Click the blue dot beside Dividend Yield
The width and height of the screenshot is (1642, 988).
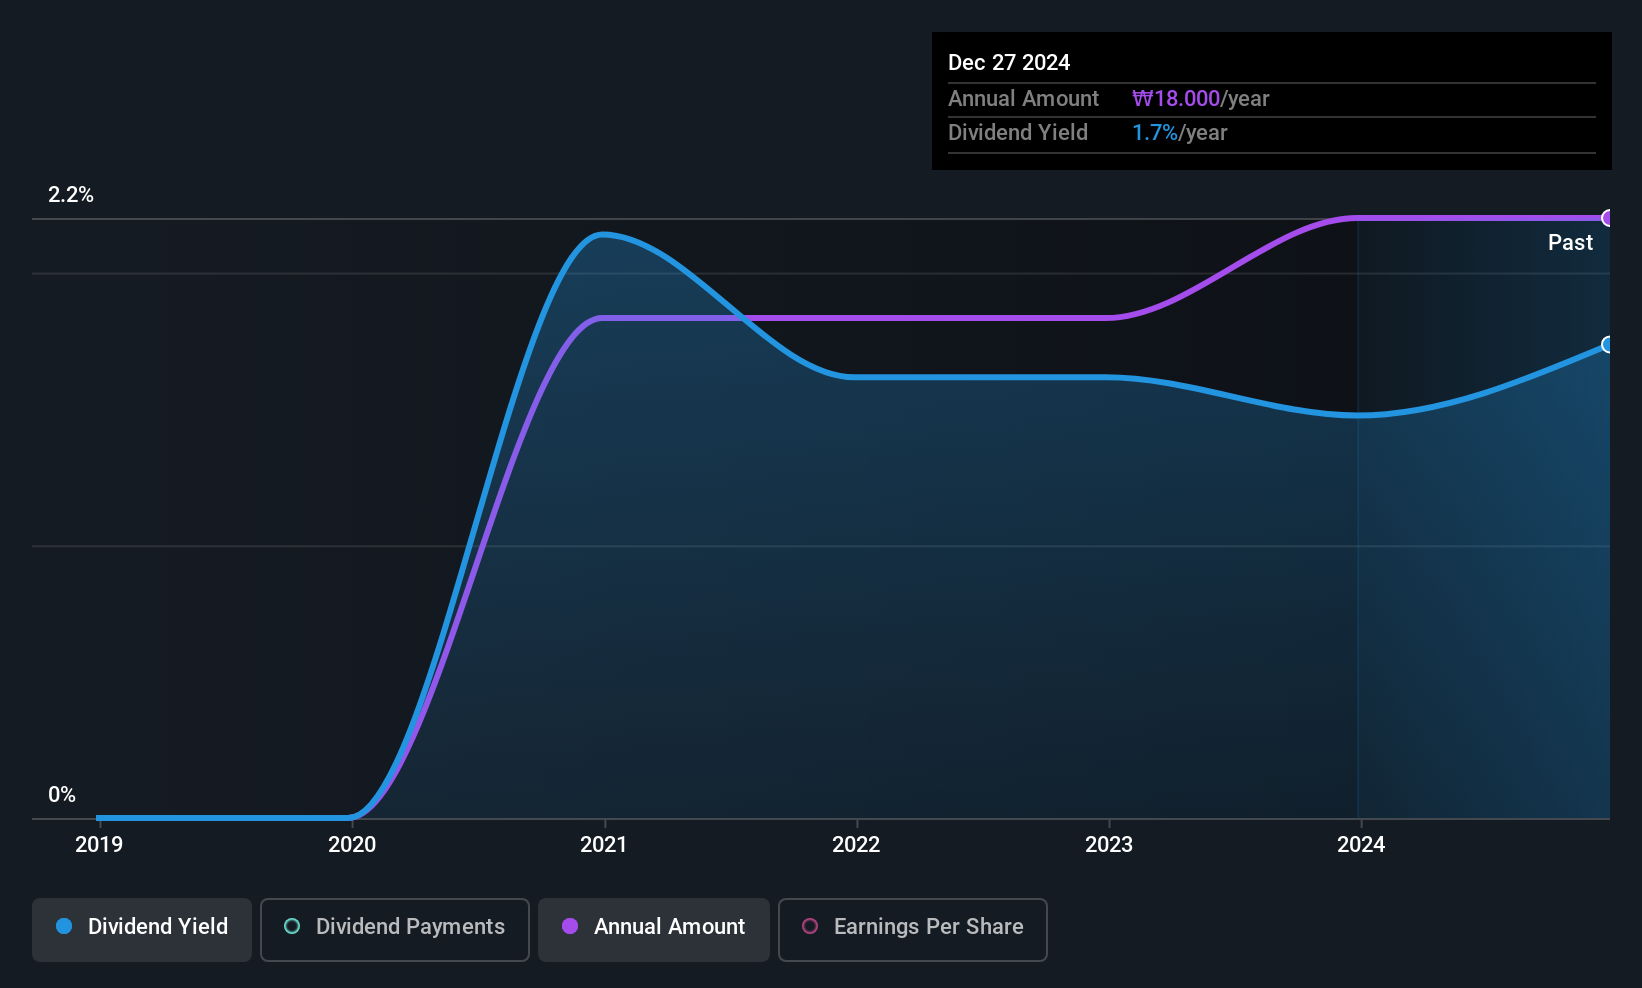[x=64, y=926]
